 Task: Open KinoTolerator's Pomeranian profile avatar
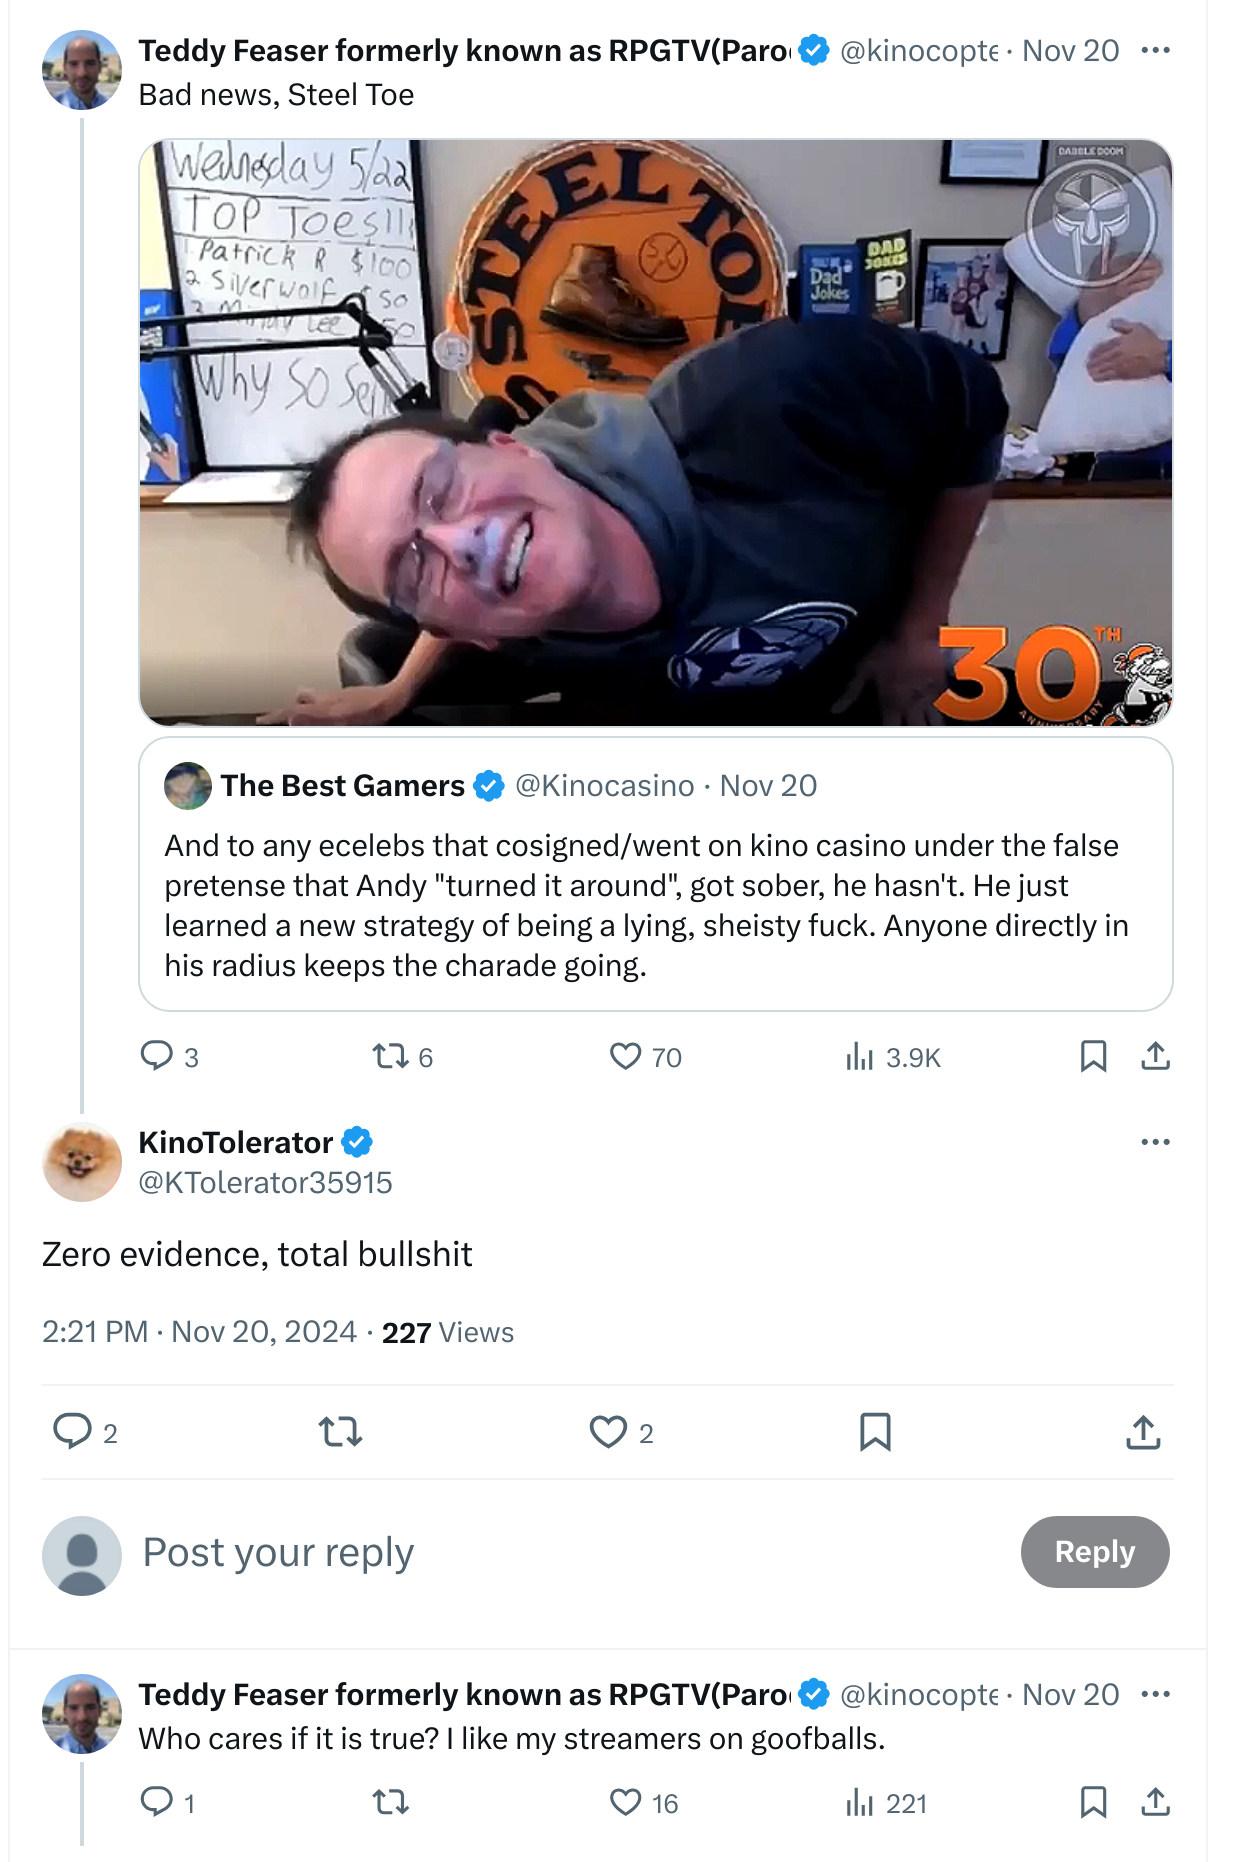[82, 1162]
